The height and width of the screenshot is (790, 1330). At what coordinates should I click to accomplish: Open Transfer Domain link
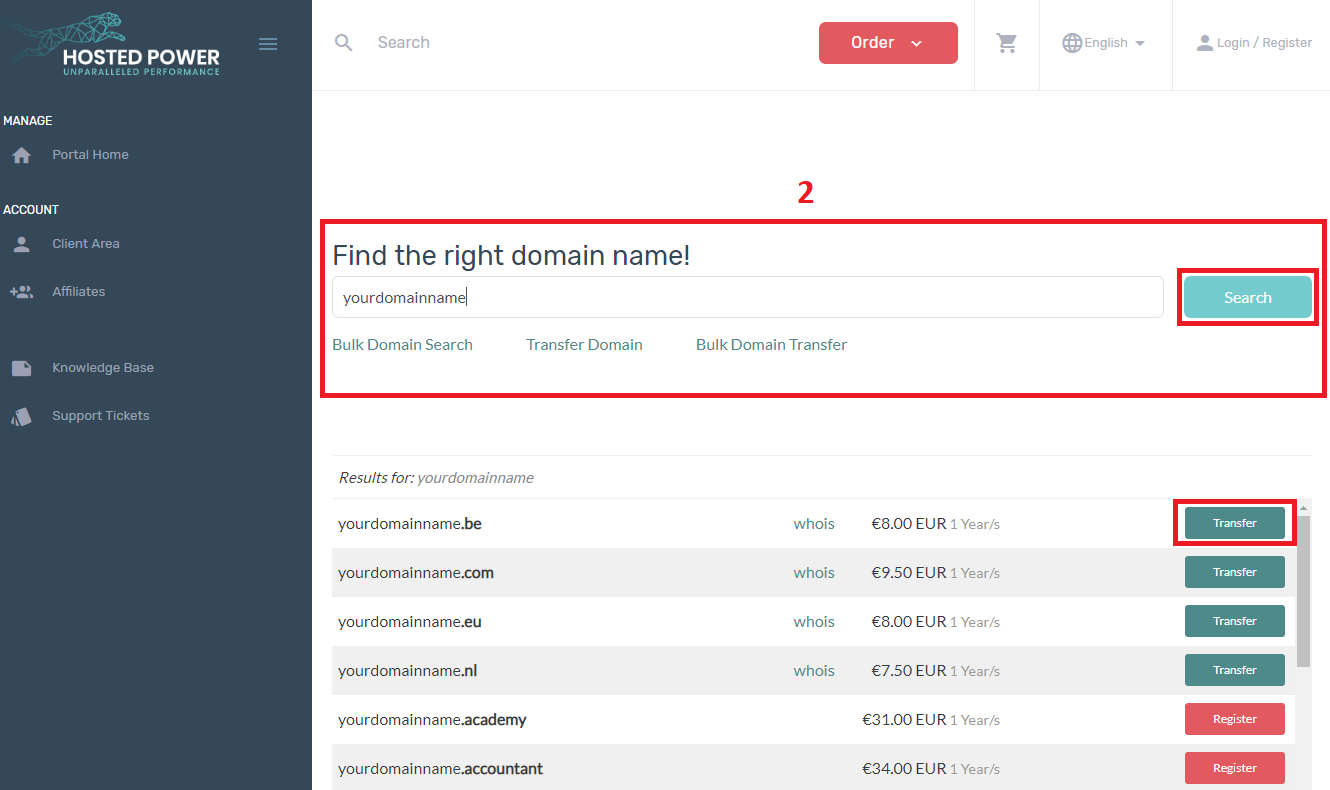pyautogui.click(x=584, y=345)
